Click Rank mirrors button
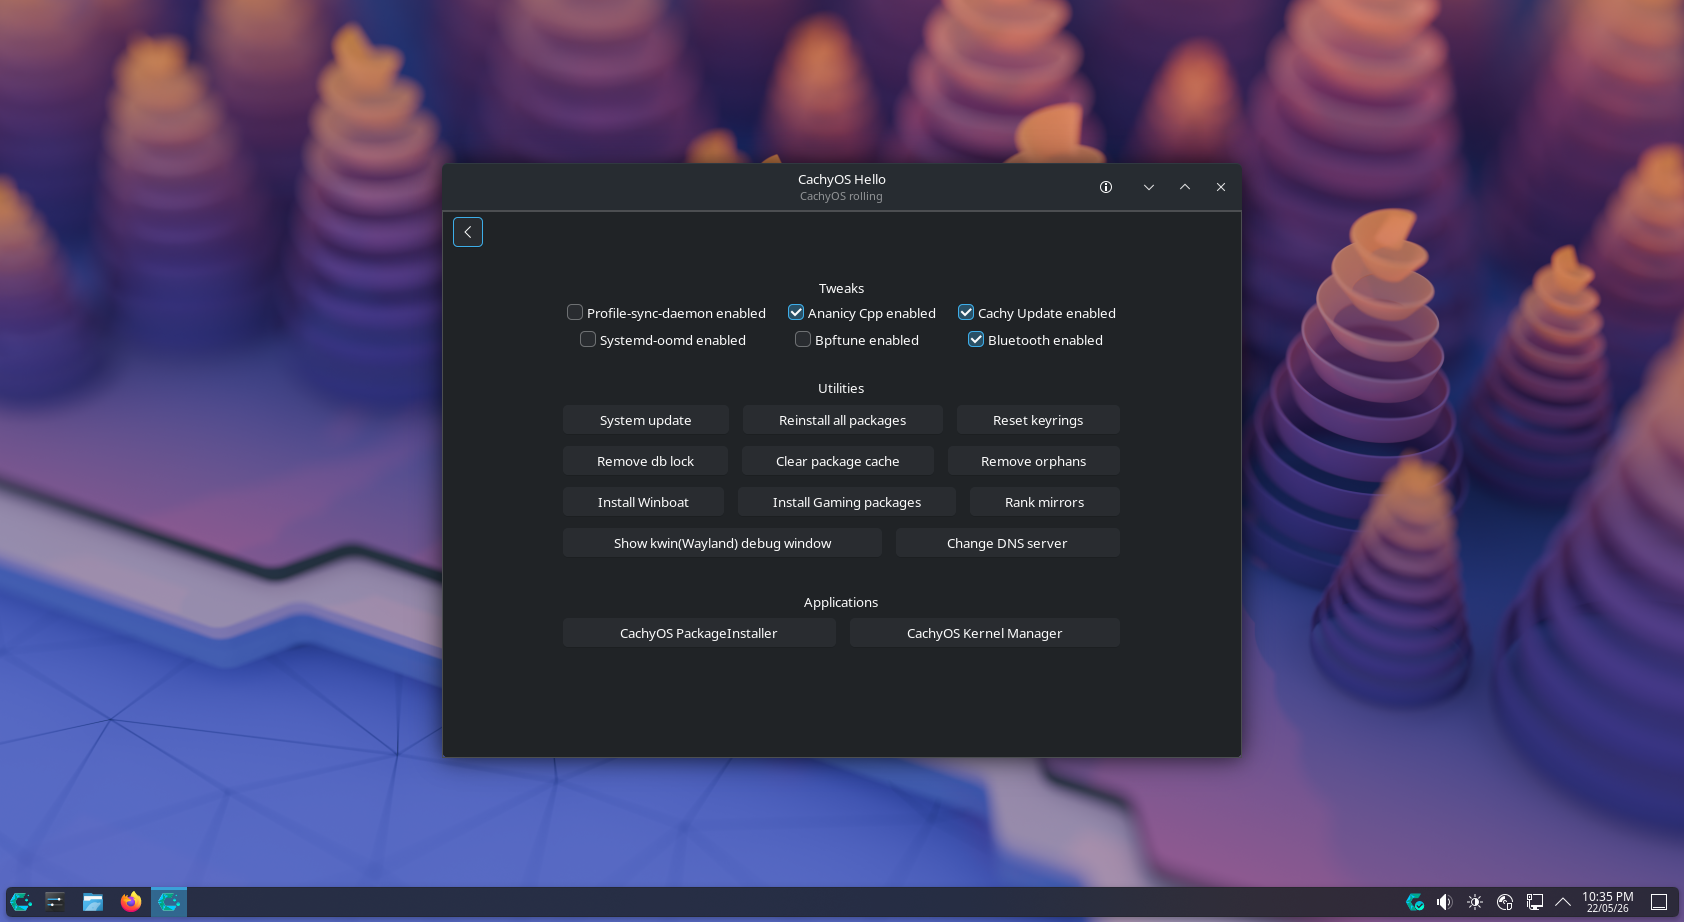The width and height of the screenshot is (1684, 922). [1045, 502]
